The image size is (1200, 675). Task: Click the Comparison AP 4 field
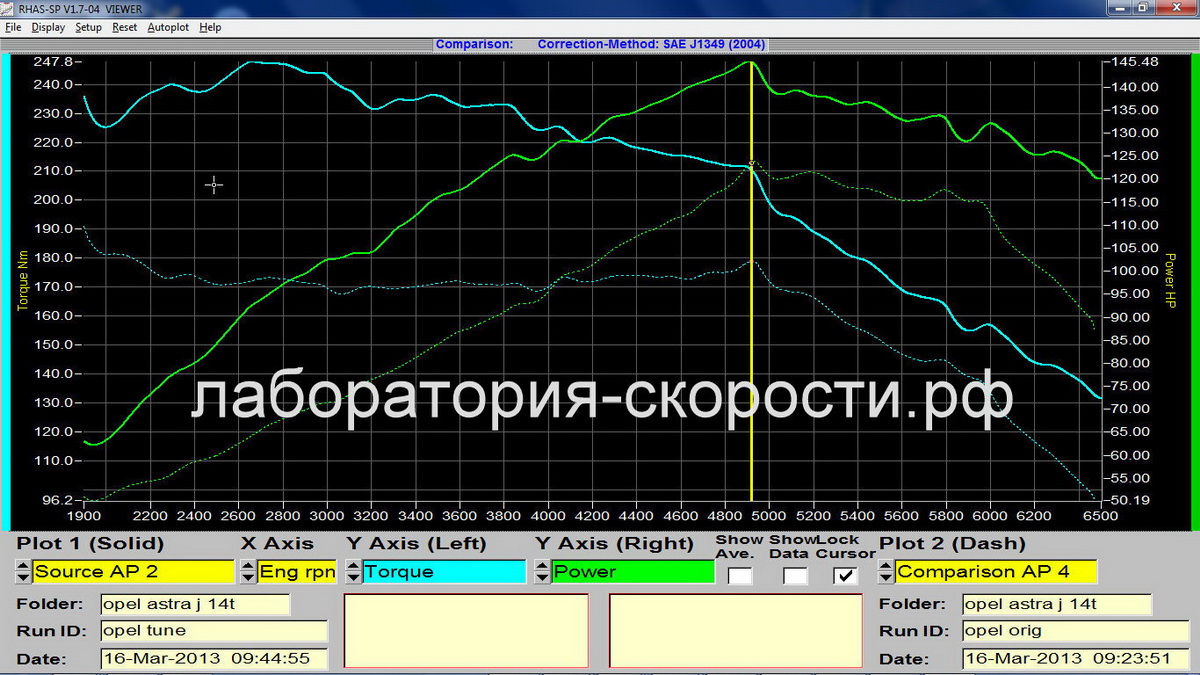tap(996, 572)
